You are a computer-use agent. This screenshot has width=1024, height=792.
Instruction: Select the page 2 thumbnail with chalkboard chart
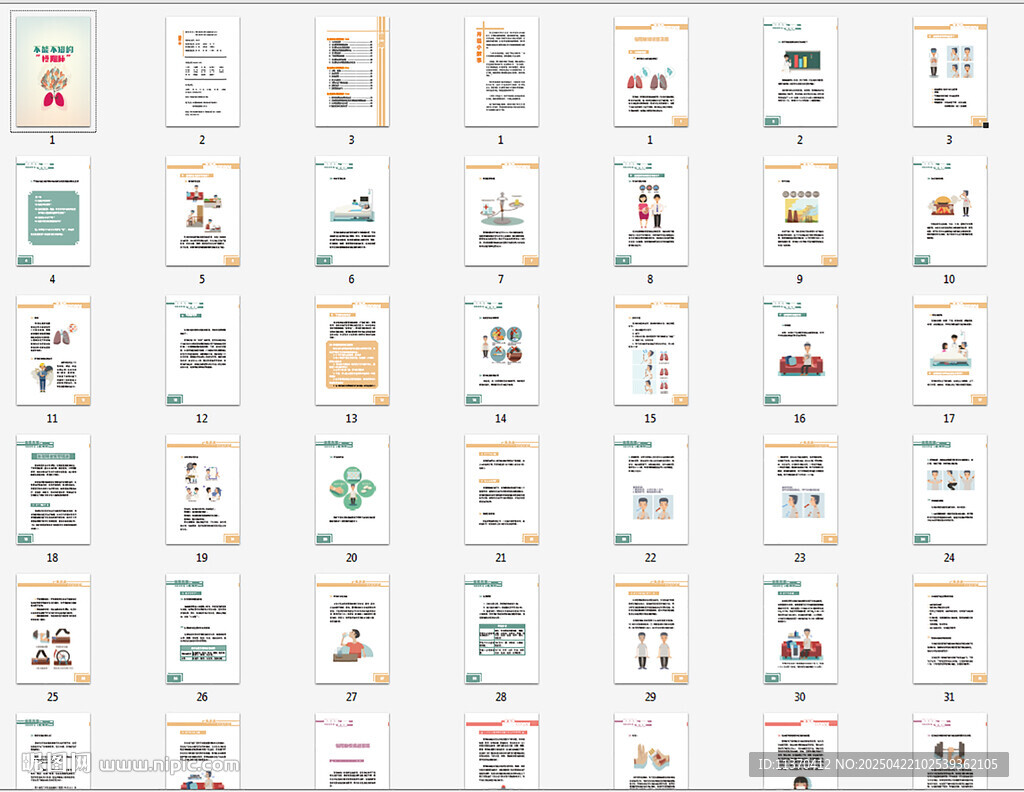(x=801, y=71)
